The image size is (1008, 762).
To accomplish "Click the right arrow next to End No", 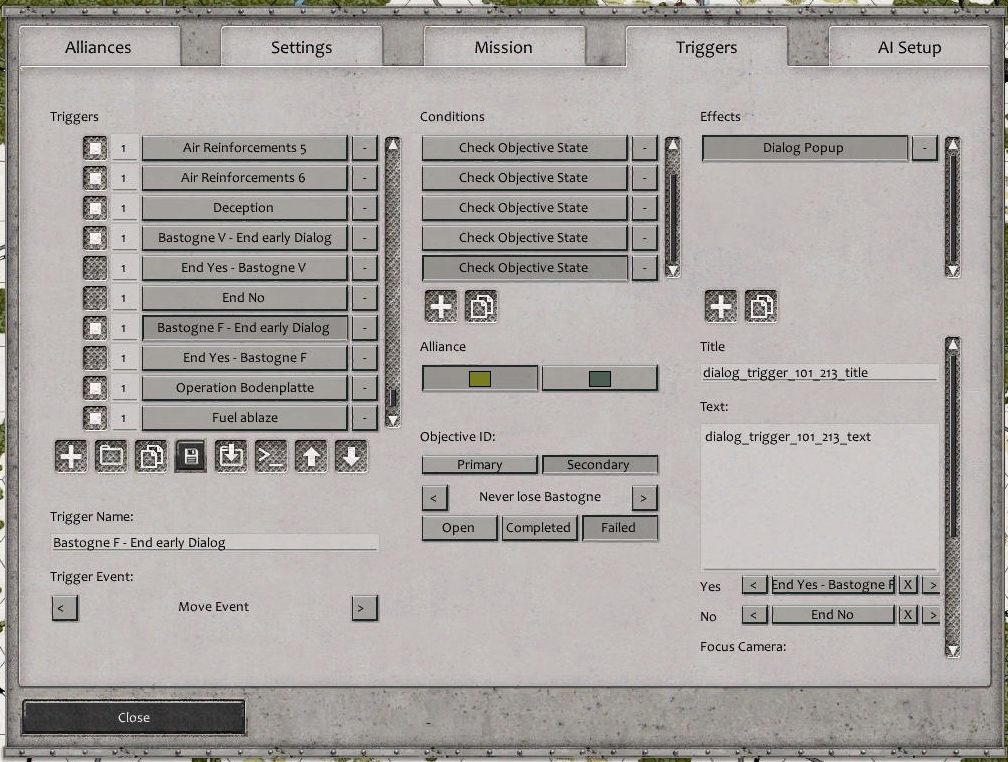I will [930, 614].
